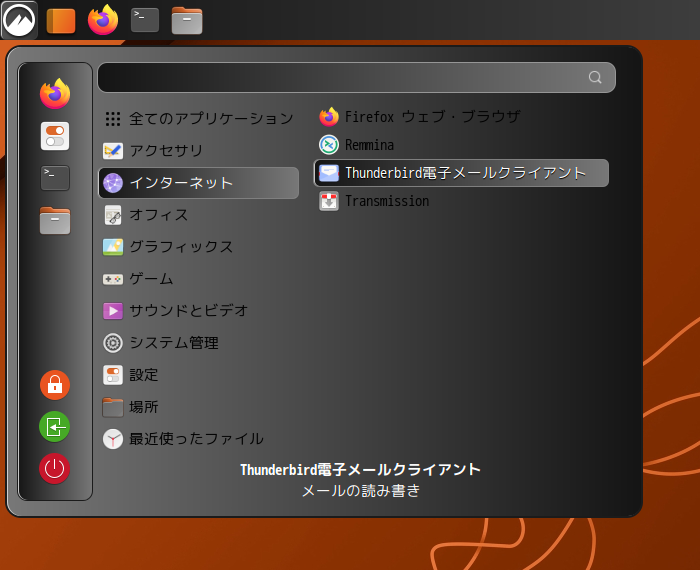Launch Thunderbird電子メールクライアント
This screenshot has height=570, width=700.
(x=462, y=173)
